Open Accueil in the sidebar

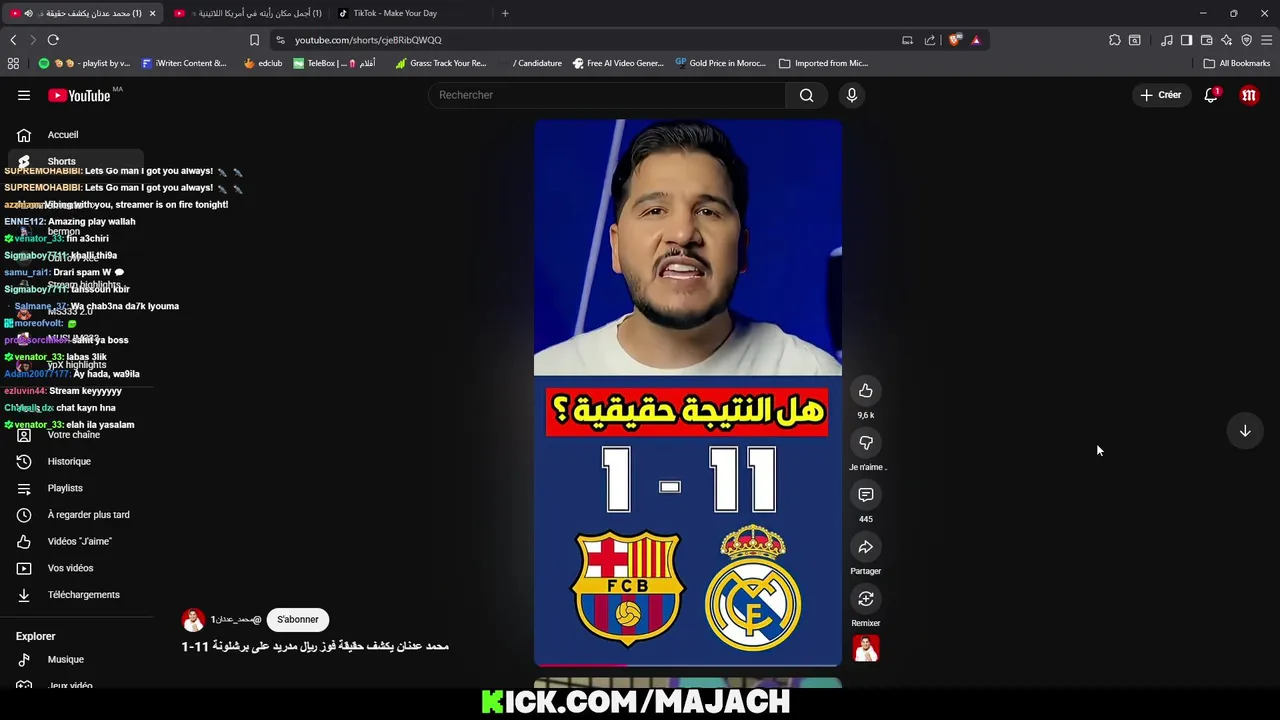(75, 135)
